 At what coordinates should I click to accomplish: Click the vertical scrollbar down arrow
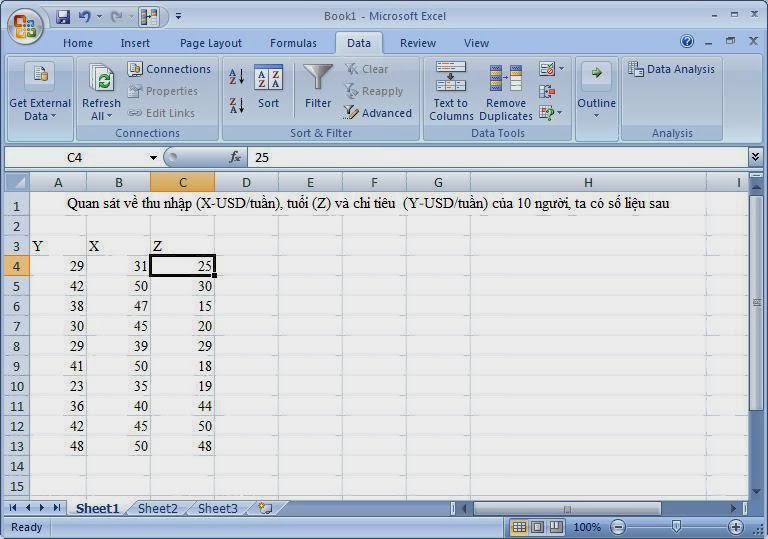pos(756,491)
